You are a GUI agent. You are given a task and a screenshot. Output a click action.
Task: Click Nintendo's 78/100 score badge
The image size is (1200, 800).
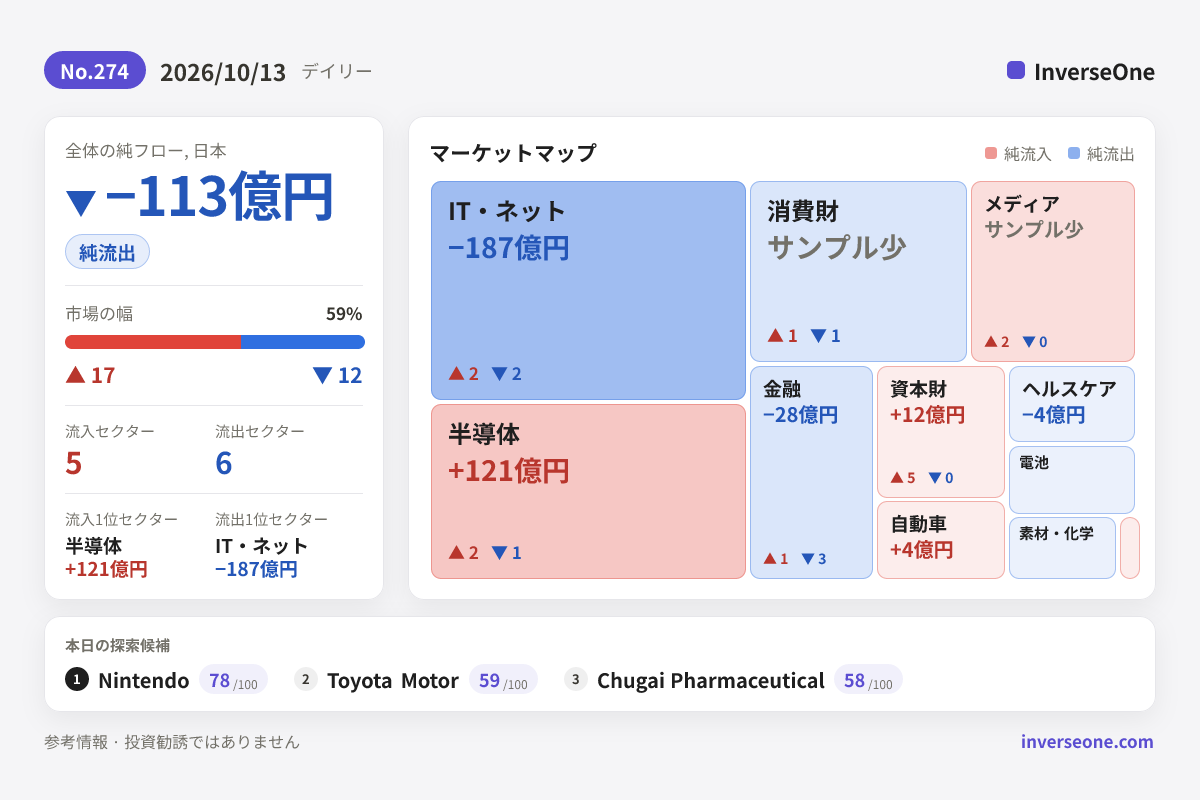click(x=233, y=680)
